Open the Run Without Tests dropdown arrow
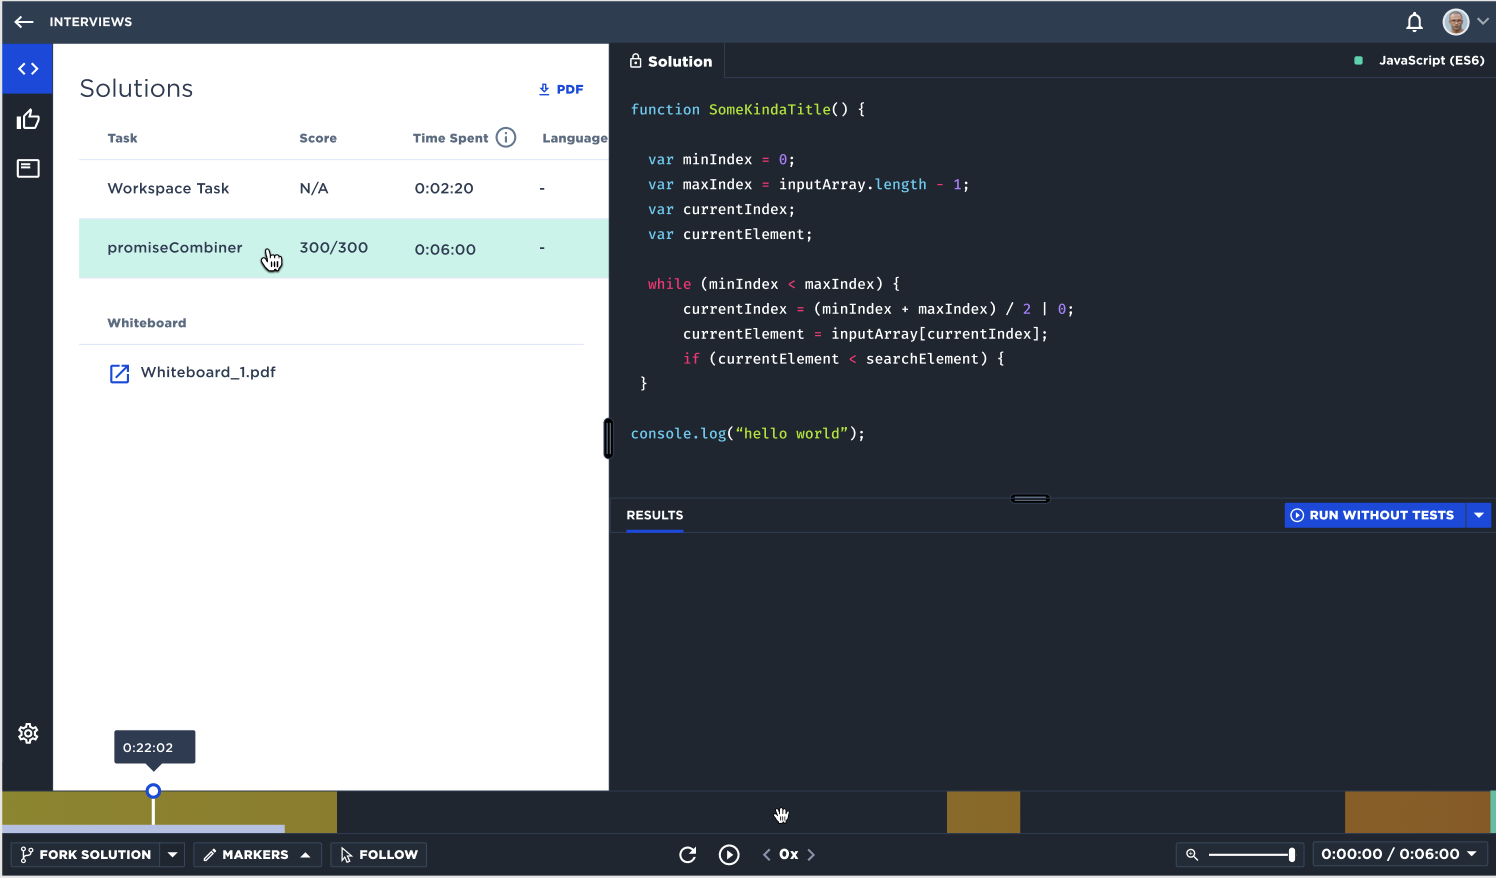This screenshot has height=878, width=1496. tap(1479, 515)
